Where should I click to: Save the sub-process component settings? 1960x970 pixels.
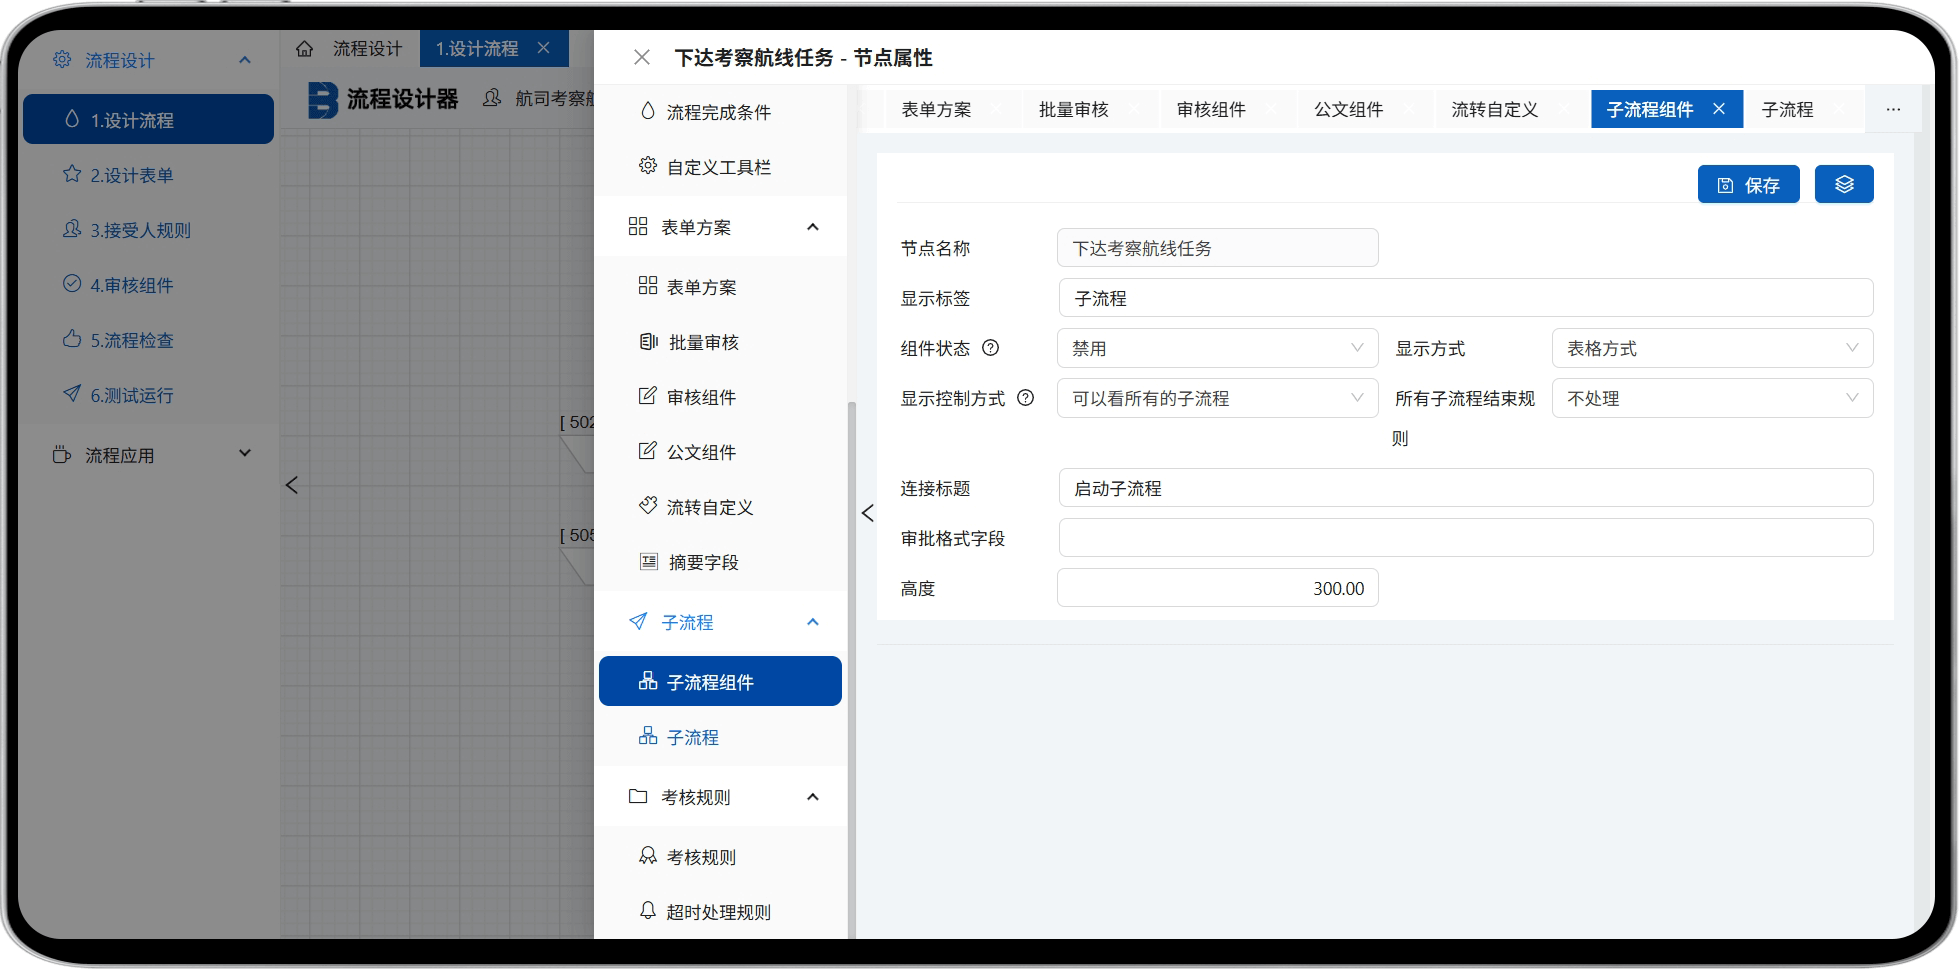pos(1748,184)
